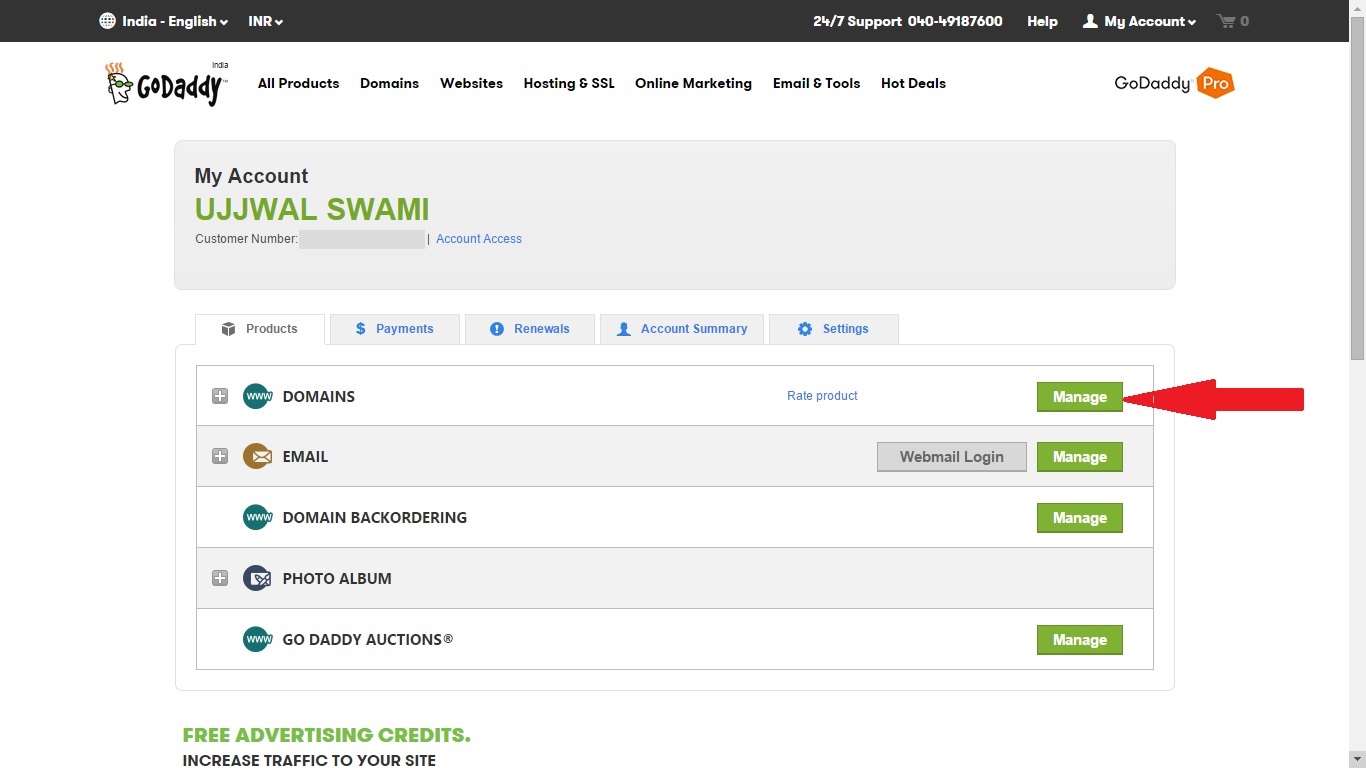This screenshot has width=1366, height=768.
Task: Click the globe icon beside India - English
Action: pos(108,21)
